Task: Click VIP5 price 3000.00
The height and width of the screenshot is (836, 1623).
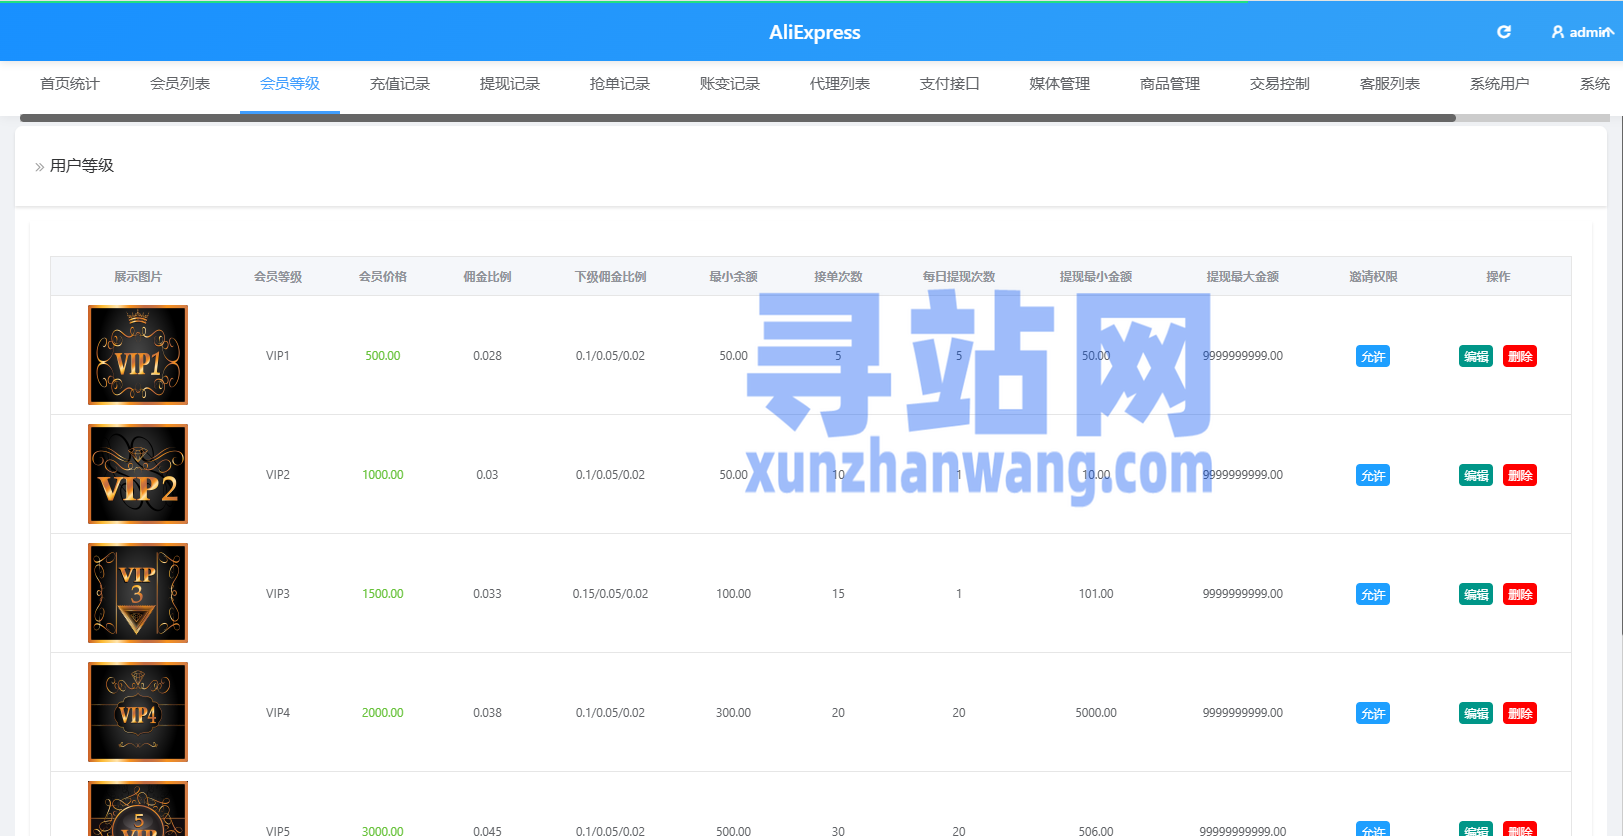Action: [x=383, y=831]
